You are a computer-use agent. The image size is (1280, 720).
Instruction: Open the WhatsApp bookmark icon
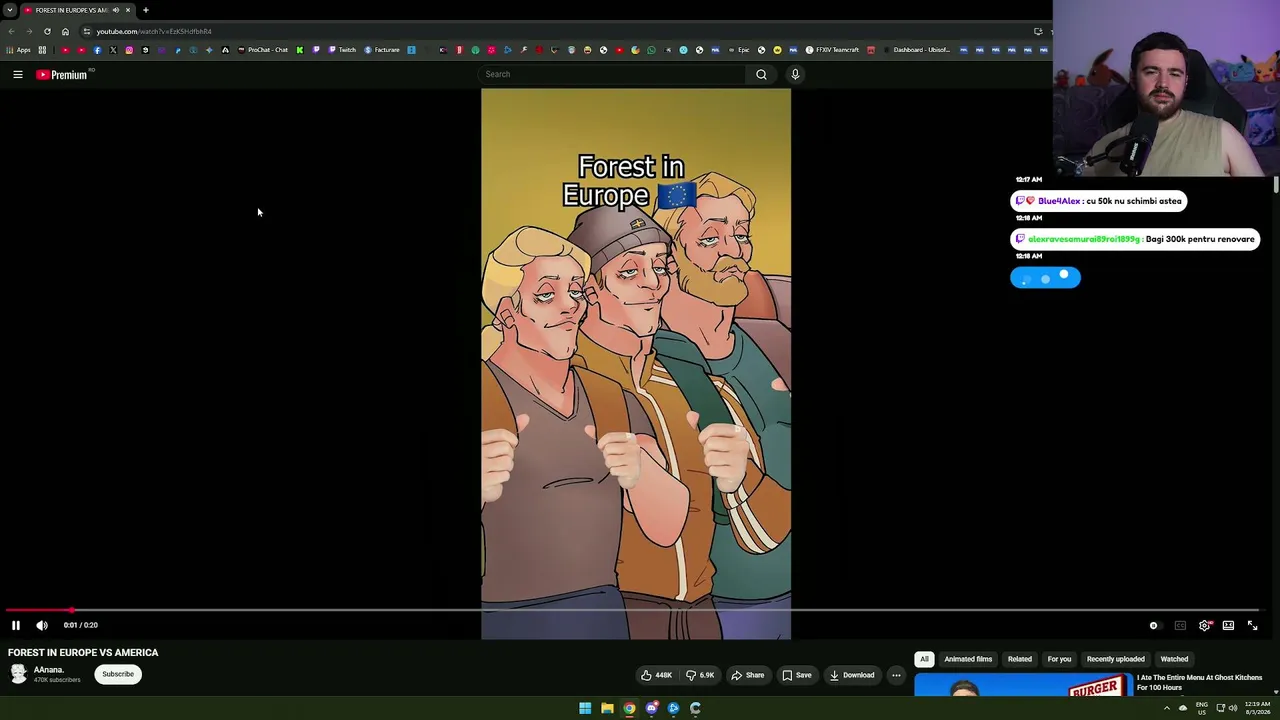tap(651, 50)
